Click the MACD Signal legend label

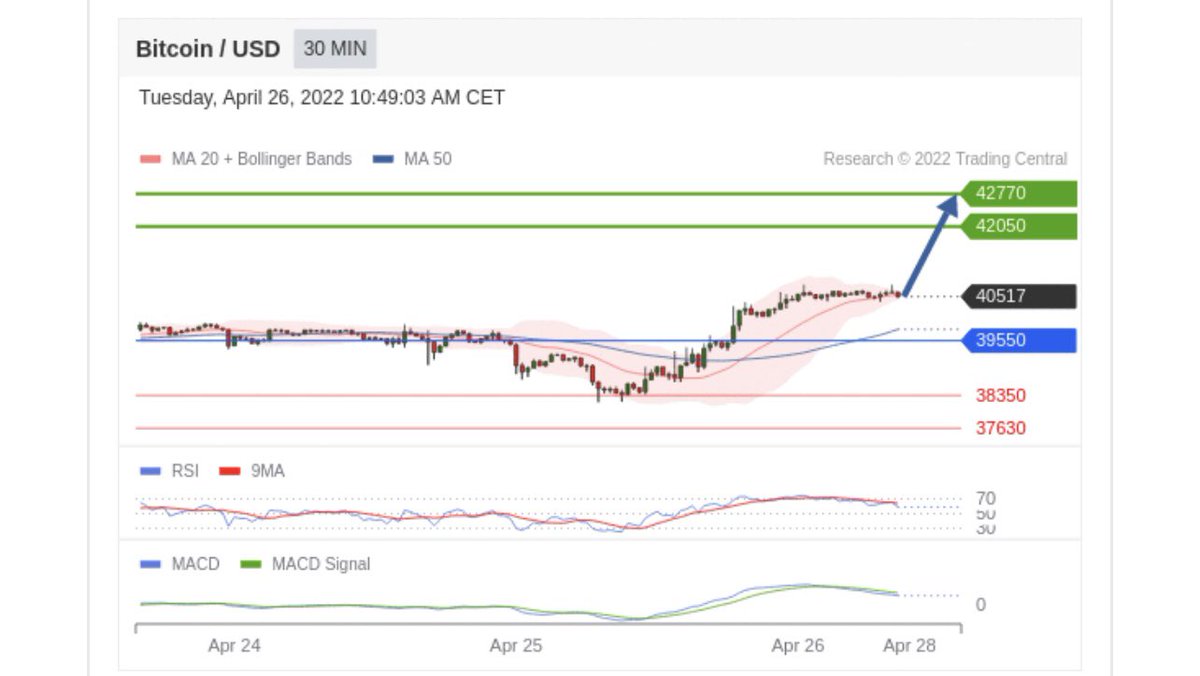pos(321,564)
